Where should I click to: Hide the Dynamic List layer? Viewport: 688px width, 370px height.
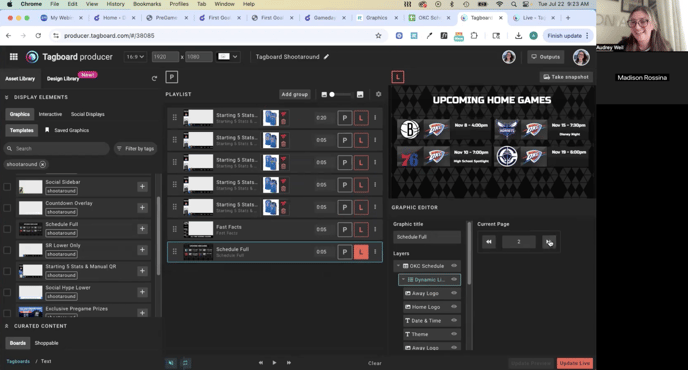454,279
